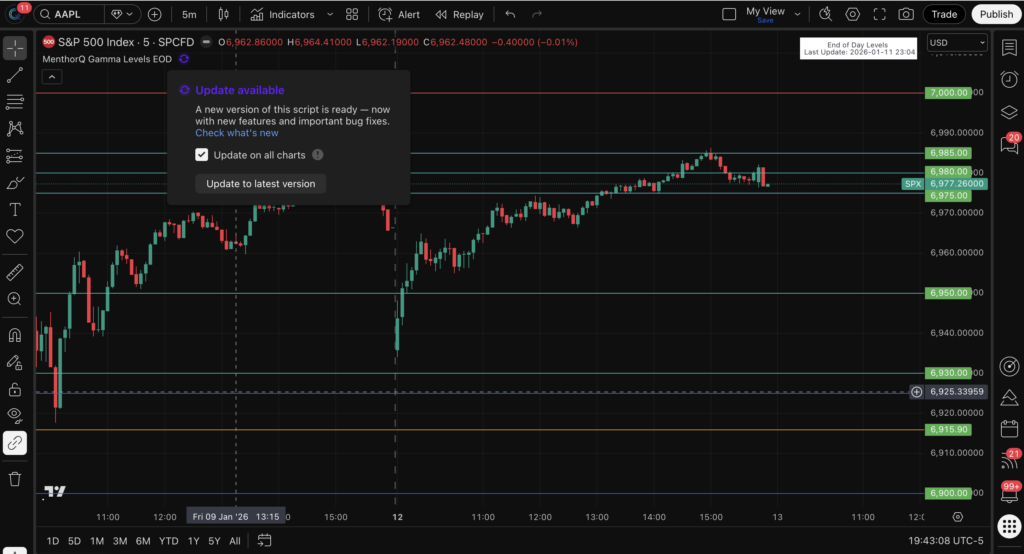Open the apps grid icon in right sidebar
Screen dimensions: 1024x554
[1009, 526]
